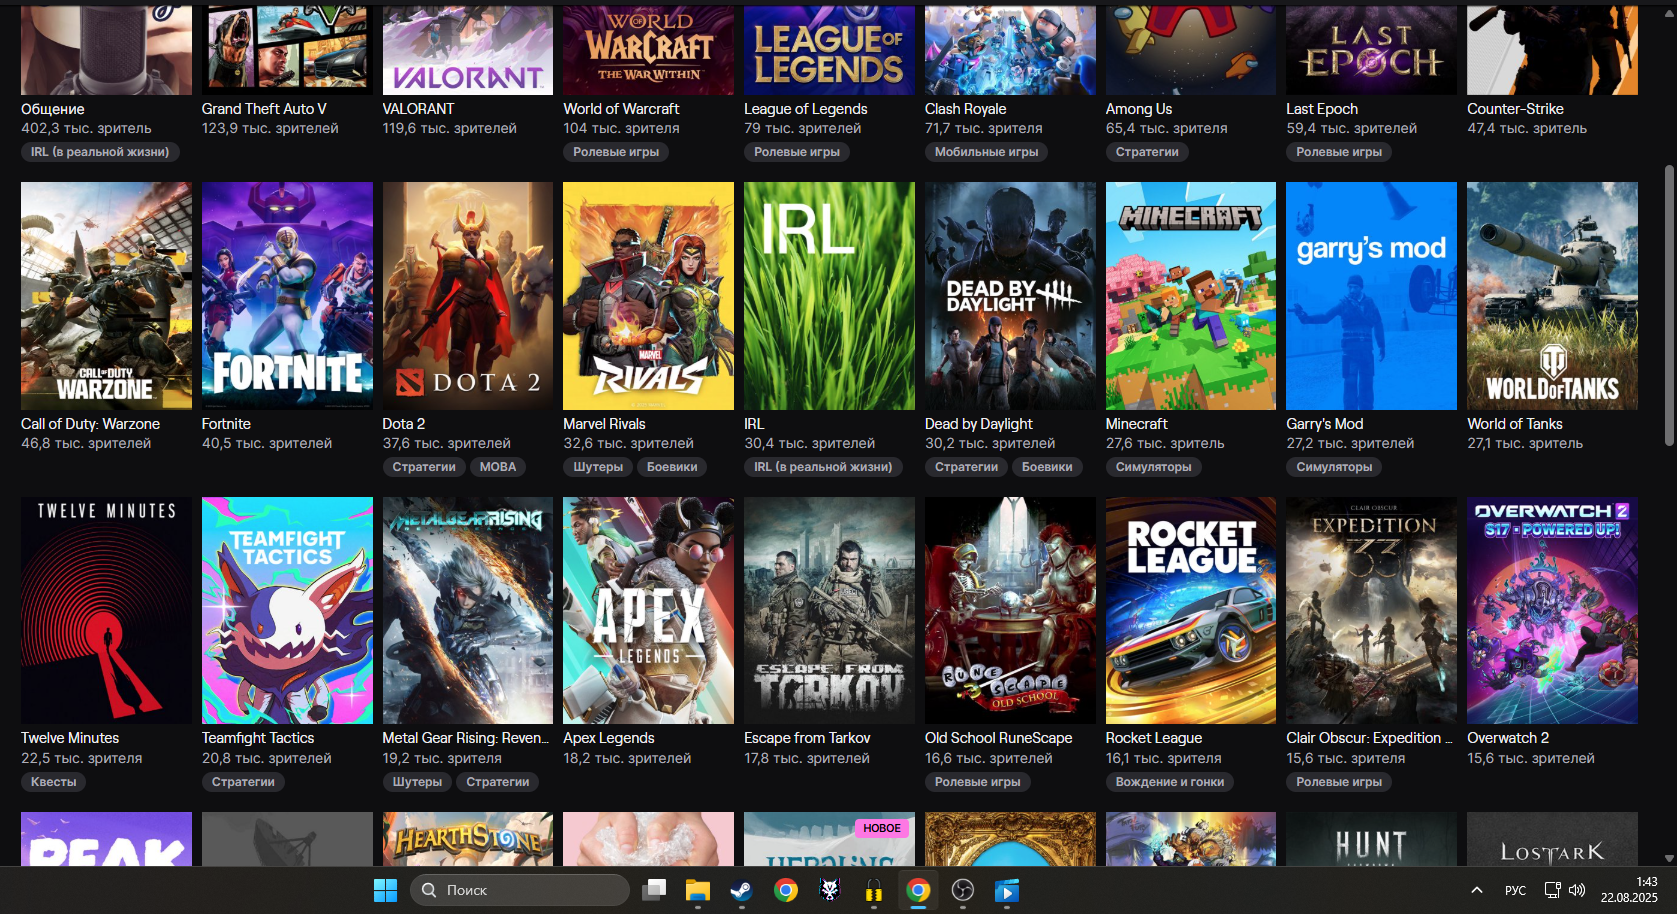Select the Боевики tag under Marvel Rivals
This screenshot has width=1677, height=914.
click(672, 467)
